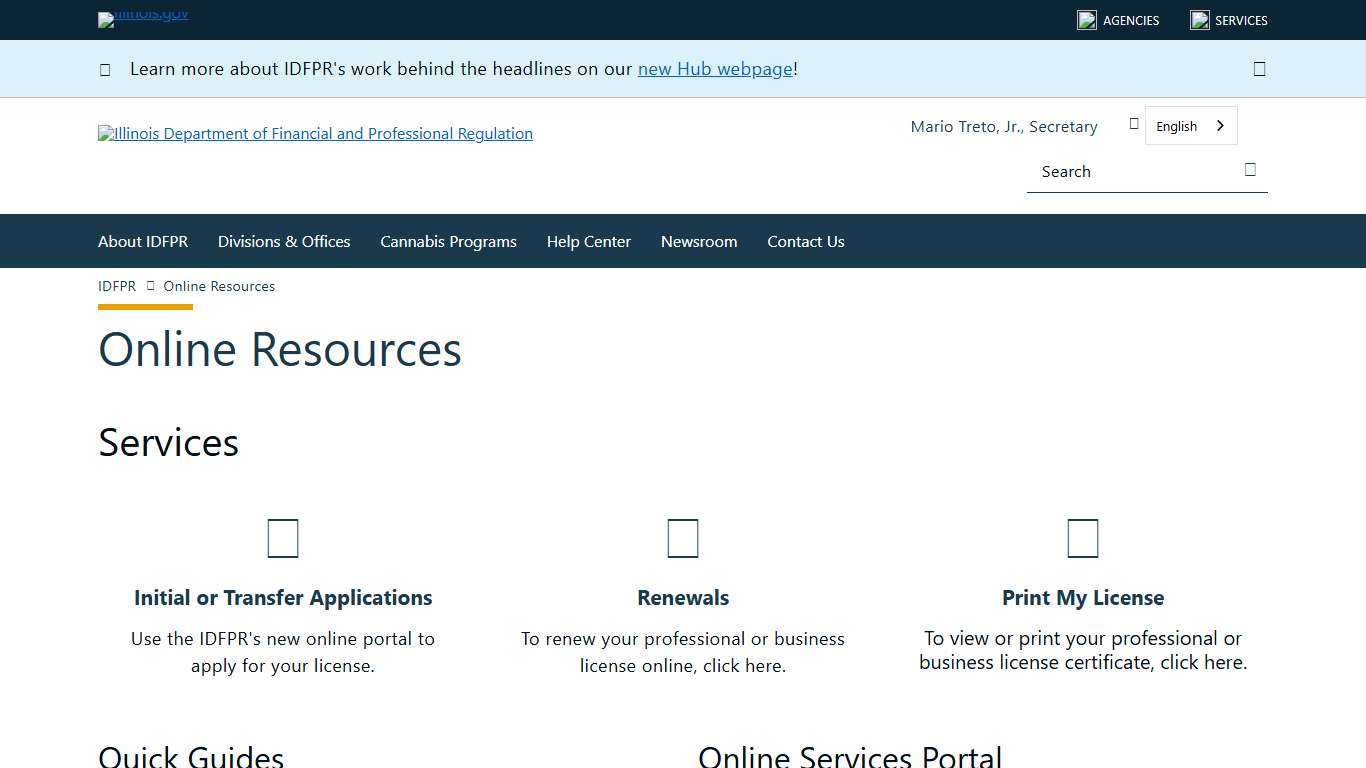Click inside the Search input field
1366x768 pixels.
(x=1120, y=171)
